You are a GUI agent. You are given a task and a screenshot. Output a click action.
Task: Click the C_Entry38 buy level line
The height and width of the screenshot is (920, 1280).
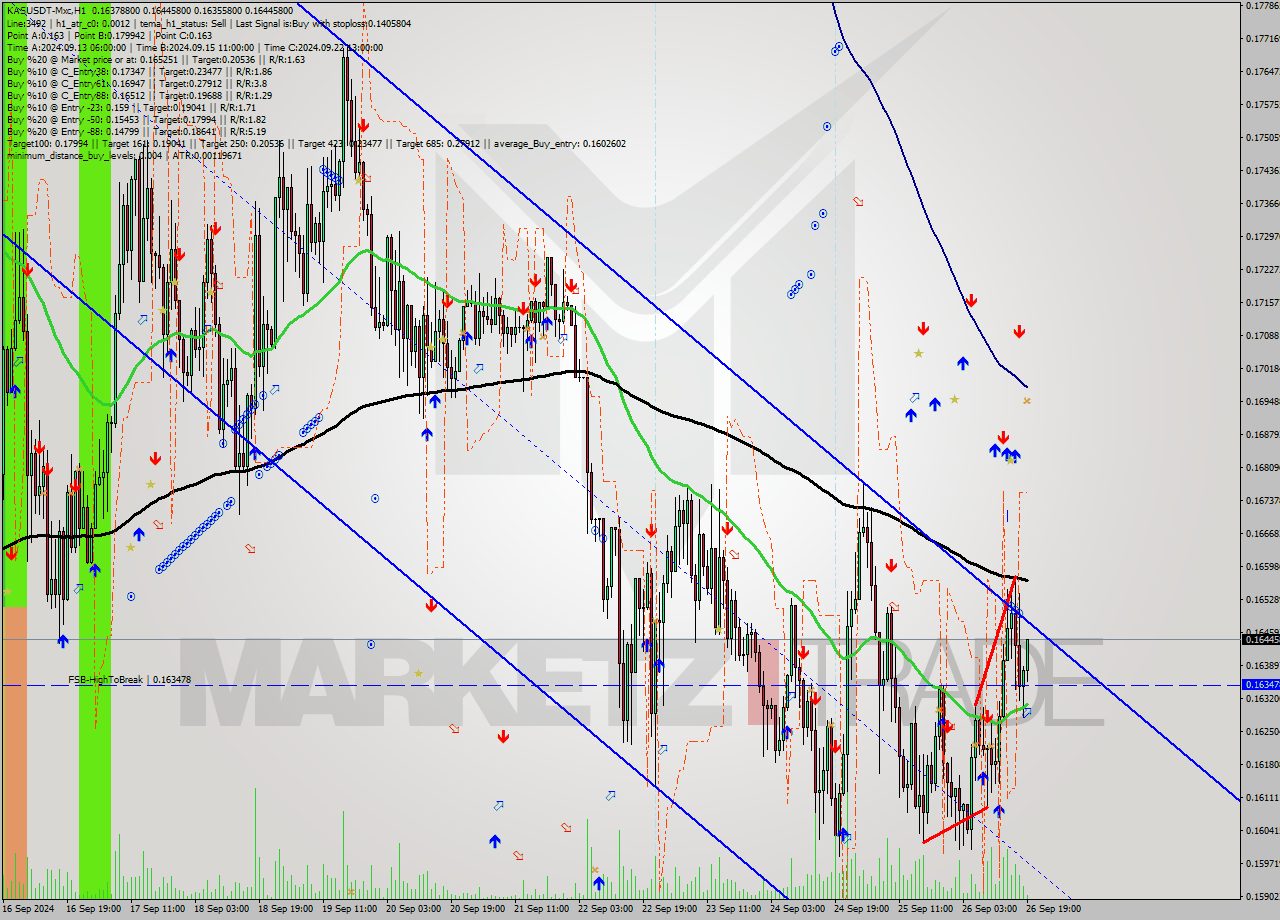139,71
